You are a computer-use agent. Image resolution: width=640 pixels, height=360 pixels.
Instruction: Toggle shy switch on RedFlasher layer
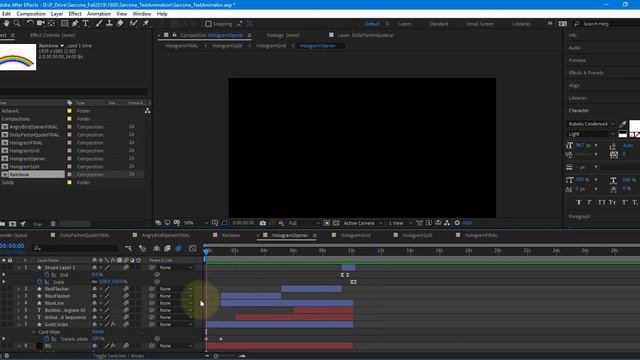(94, 289)
